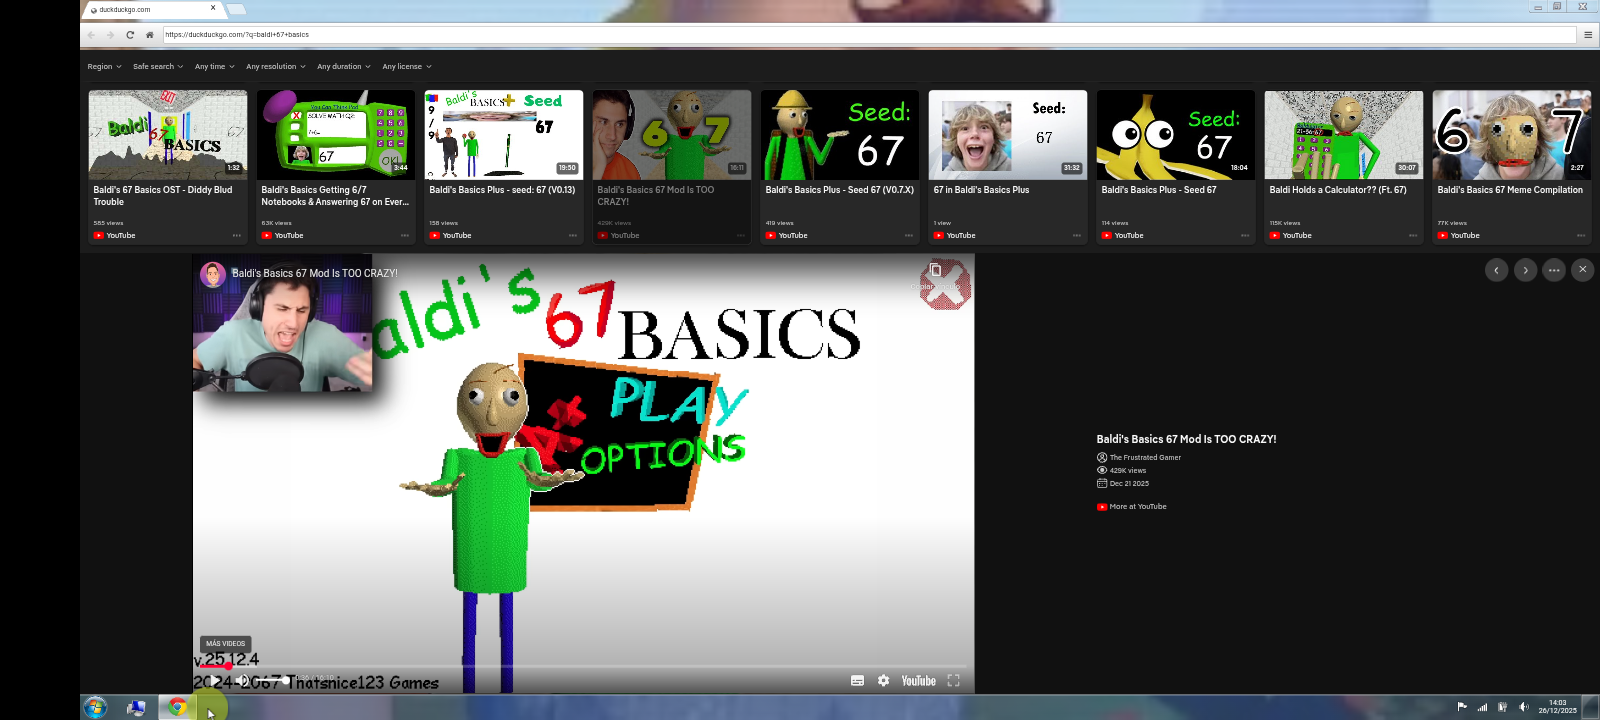
Task: Open the Windows Start button
Action: coord(95,707)
